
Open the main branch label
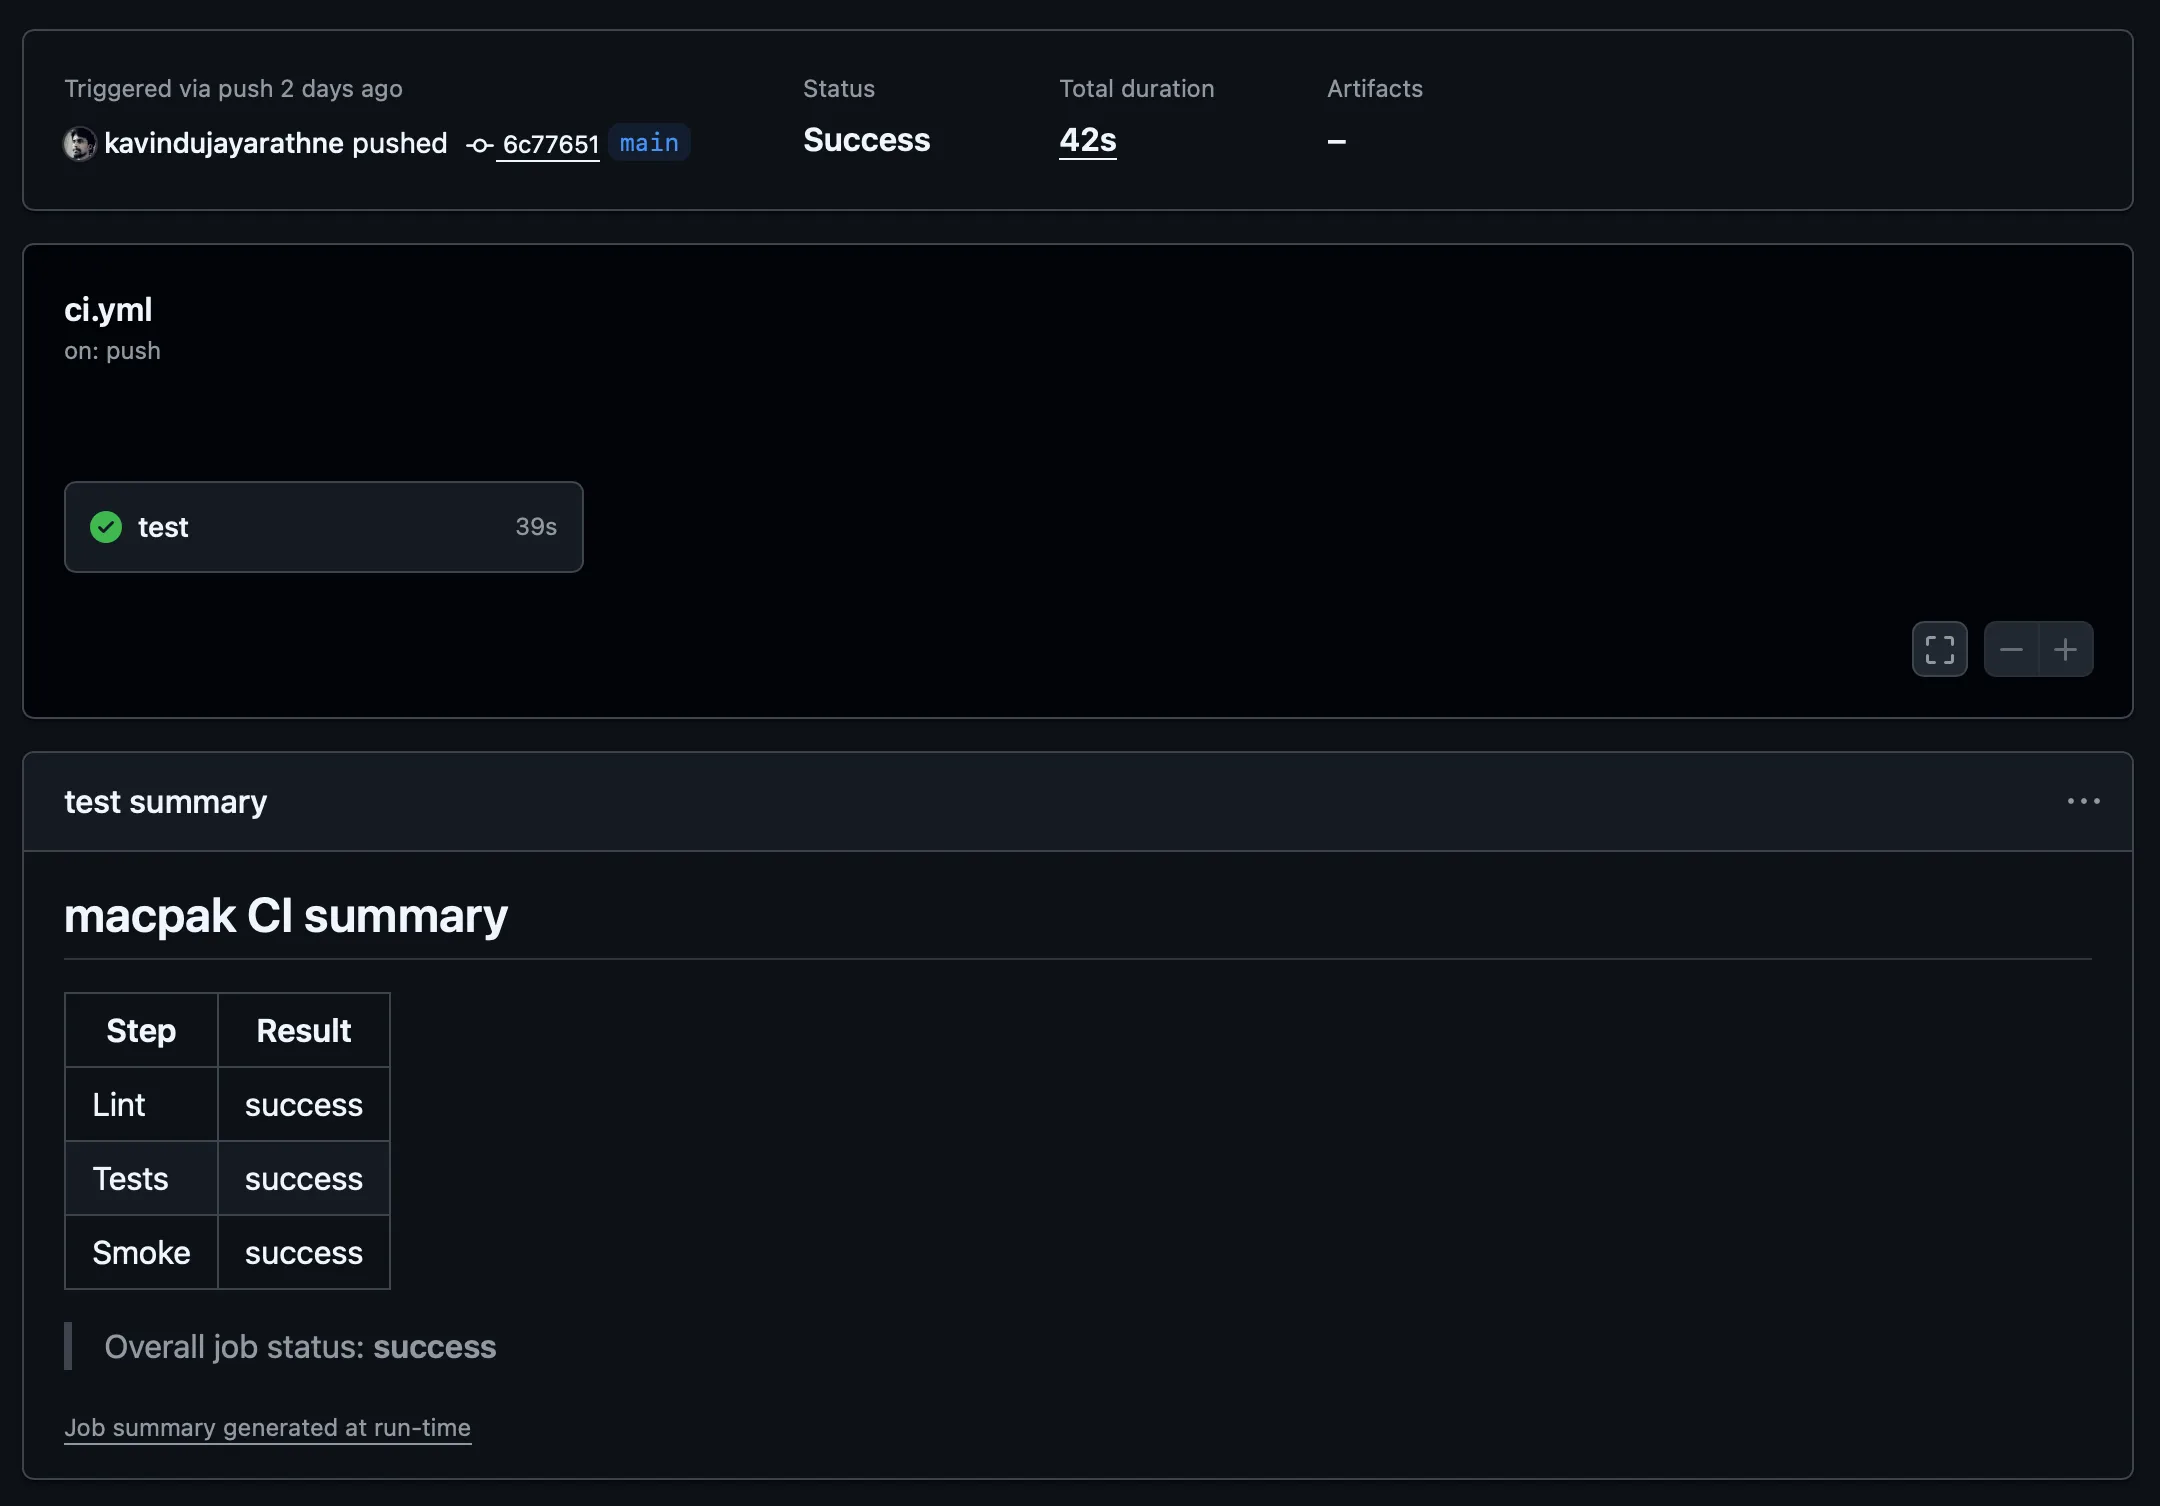coord(649,143)
